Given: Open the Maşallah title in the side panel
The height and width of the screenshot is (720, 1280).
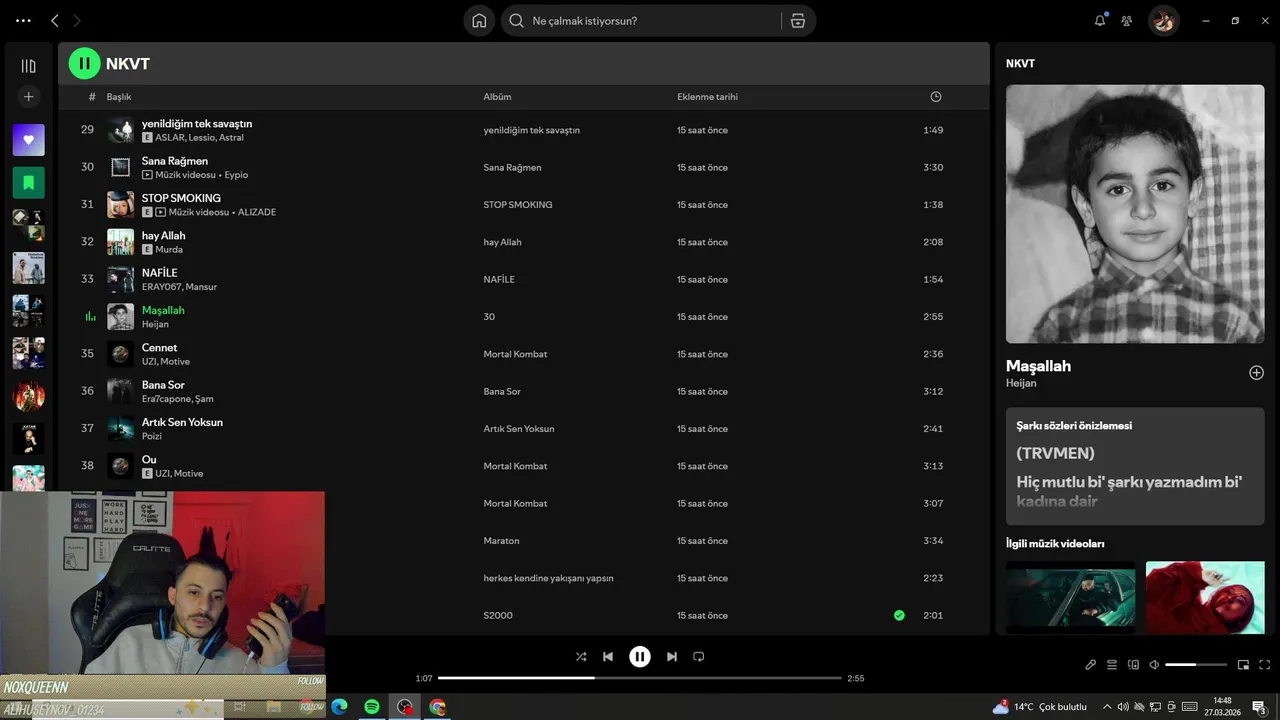Looking at the screenshot, I should tap(1038, 366).
